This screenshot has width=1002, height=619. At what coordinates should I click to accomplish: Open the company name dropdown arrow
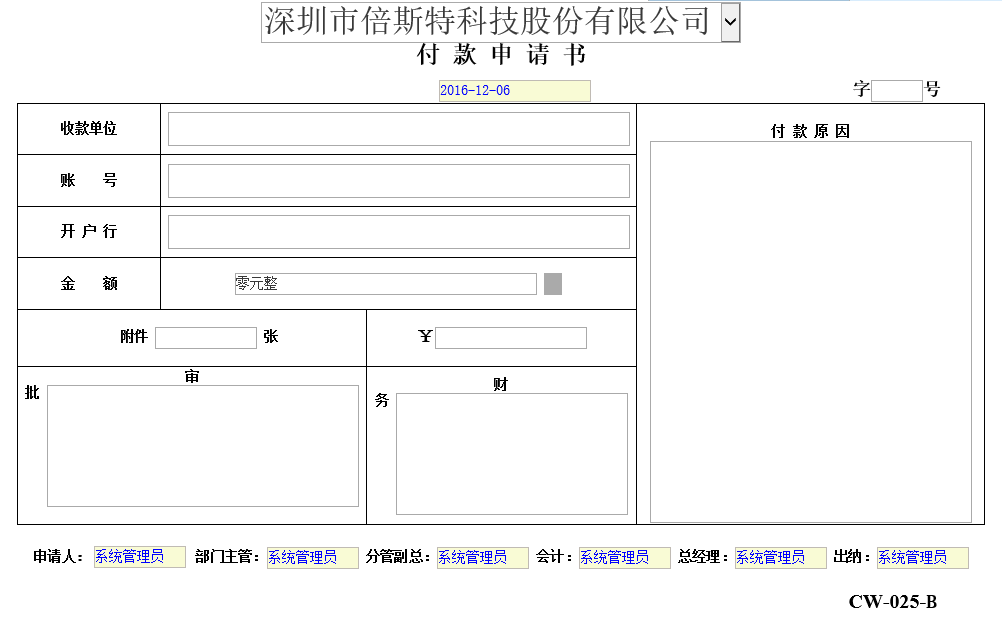click(x=730, y=22)
